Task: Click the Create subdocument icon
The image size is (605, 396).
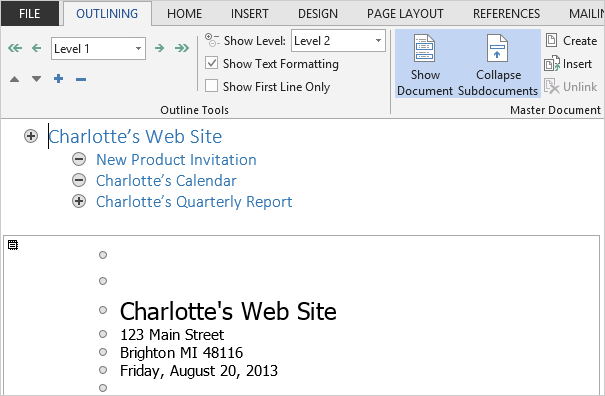Action: (551, 40)
